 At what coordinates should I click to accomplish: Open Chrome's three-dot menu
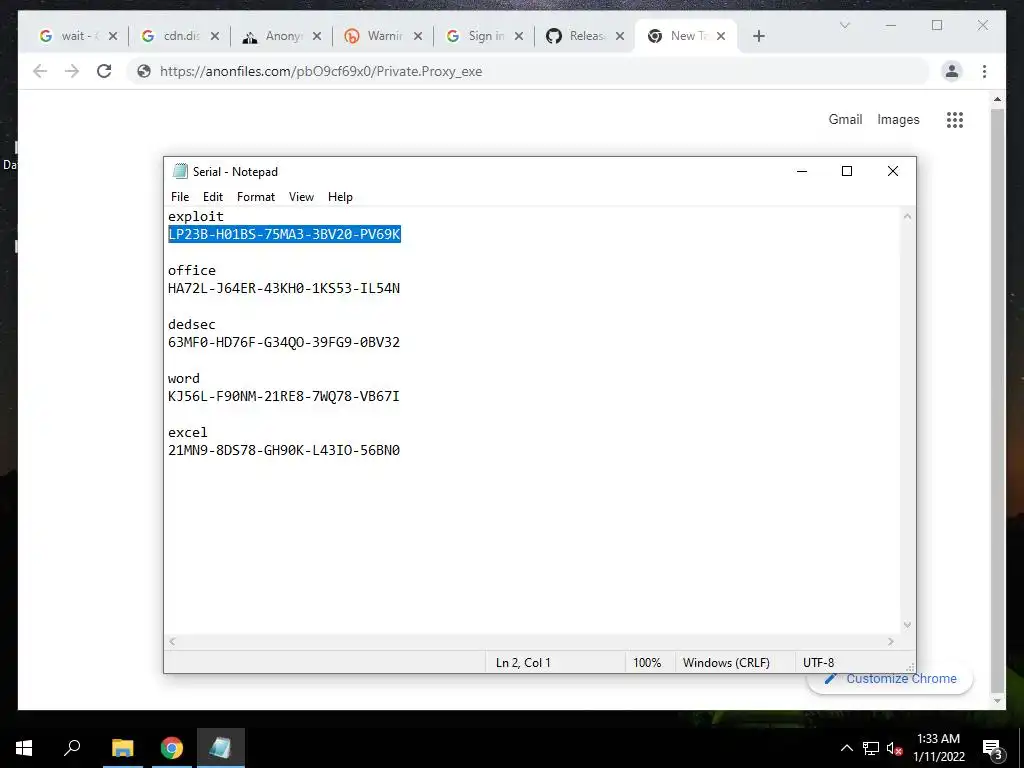[984, 71]
